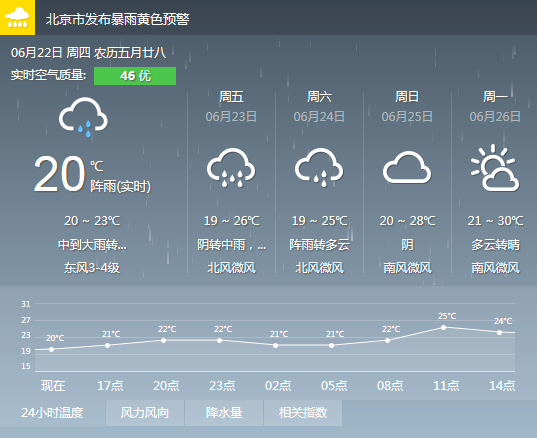Switch to the 风力风向 tab

coord(145,413)
